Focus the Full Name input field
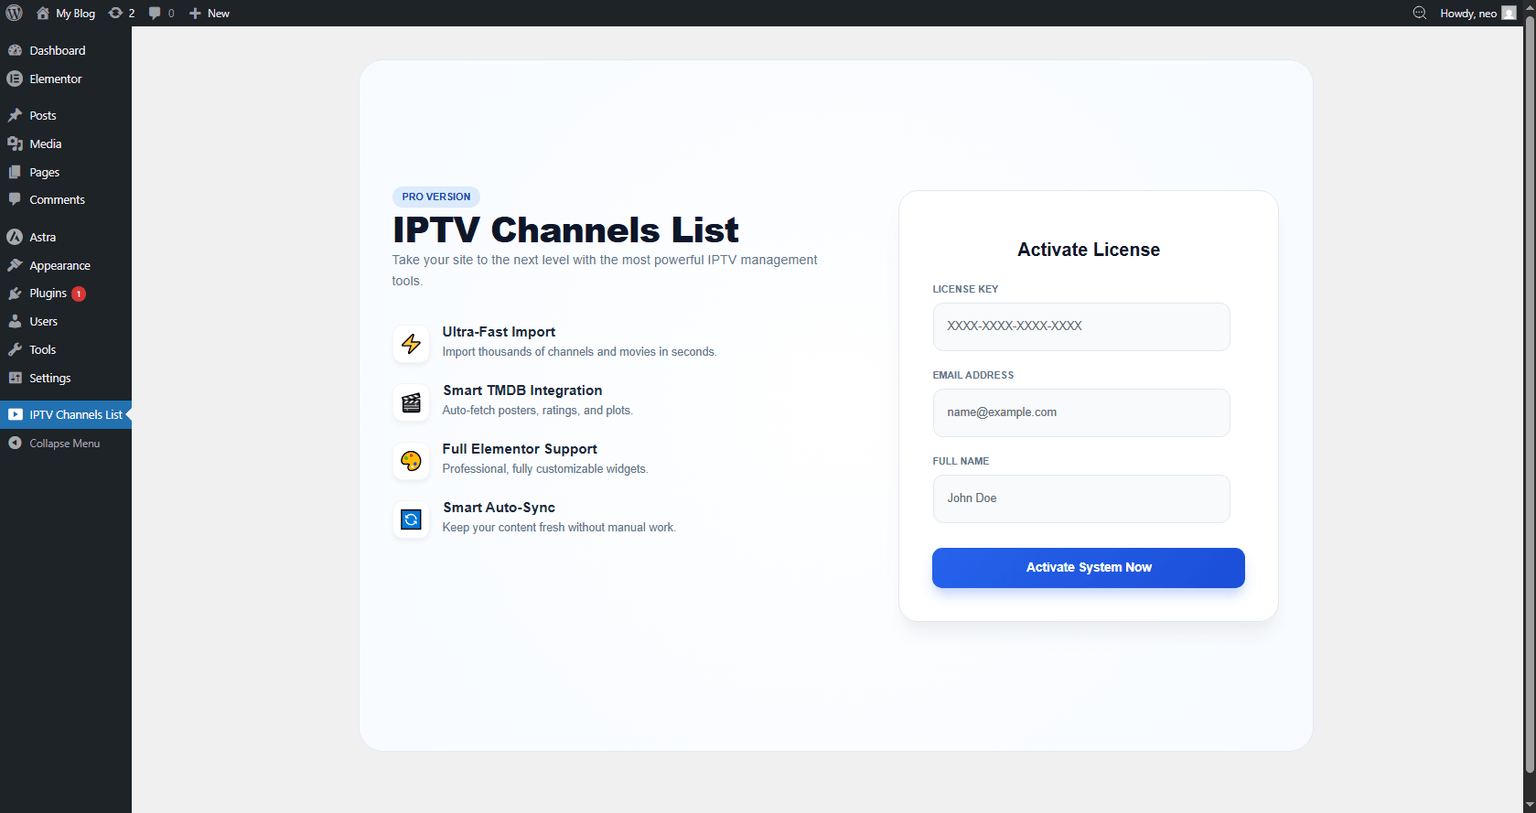1536x813 pixels. click(1081, 499)
